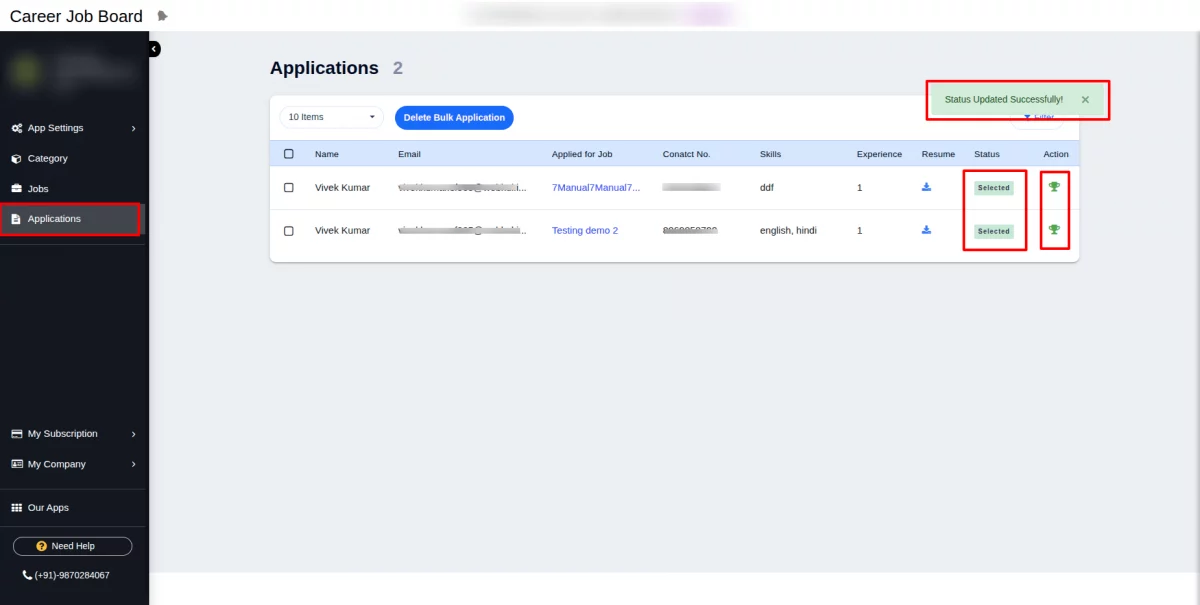Check the second Vivek Kumar row checkbox
This screenshot has height=605, width=1200.
point(289,231)
